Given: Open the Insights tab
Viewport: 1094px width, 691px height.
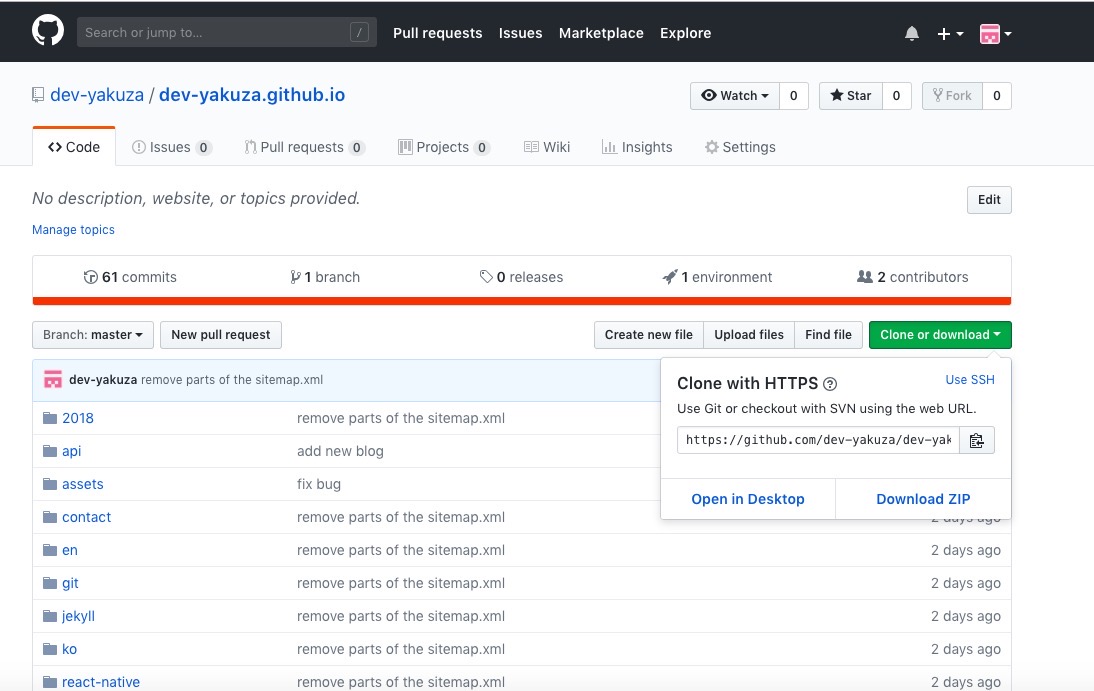Looking at the screenshot, I should click(637, 147).
